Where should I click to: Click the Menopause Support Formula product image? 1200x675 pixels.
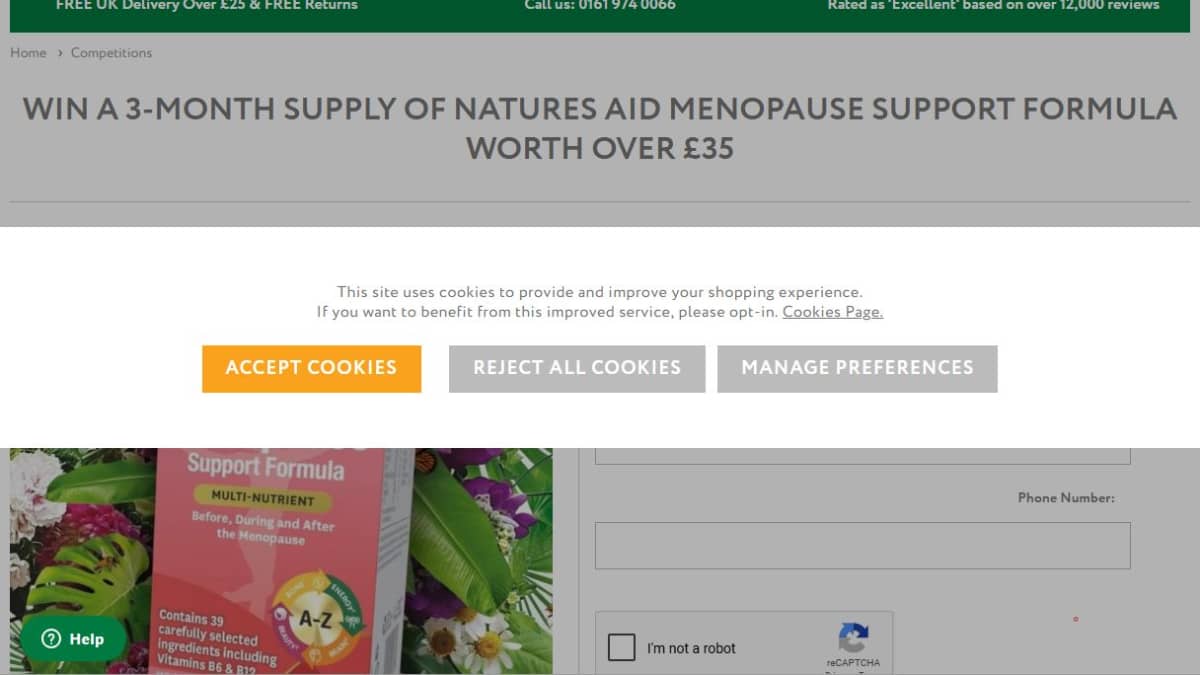click(x=281, y=561)
